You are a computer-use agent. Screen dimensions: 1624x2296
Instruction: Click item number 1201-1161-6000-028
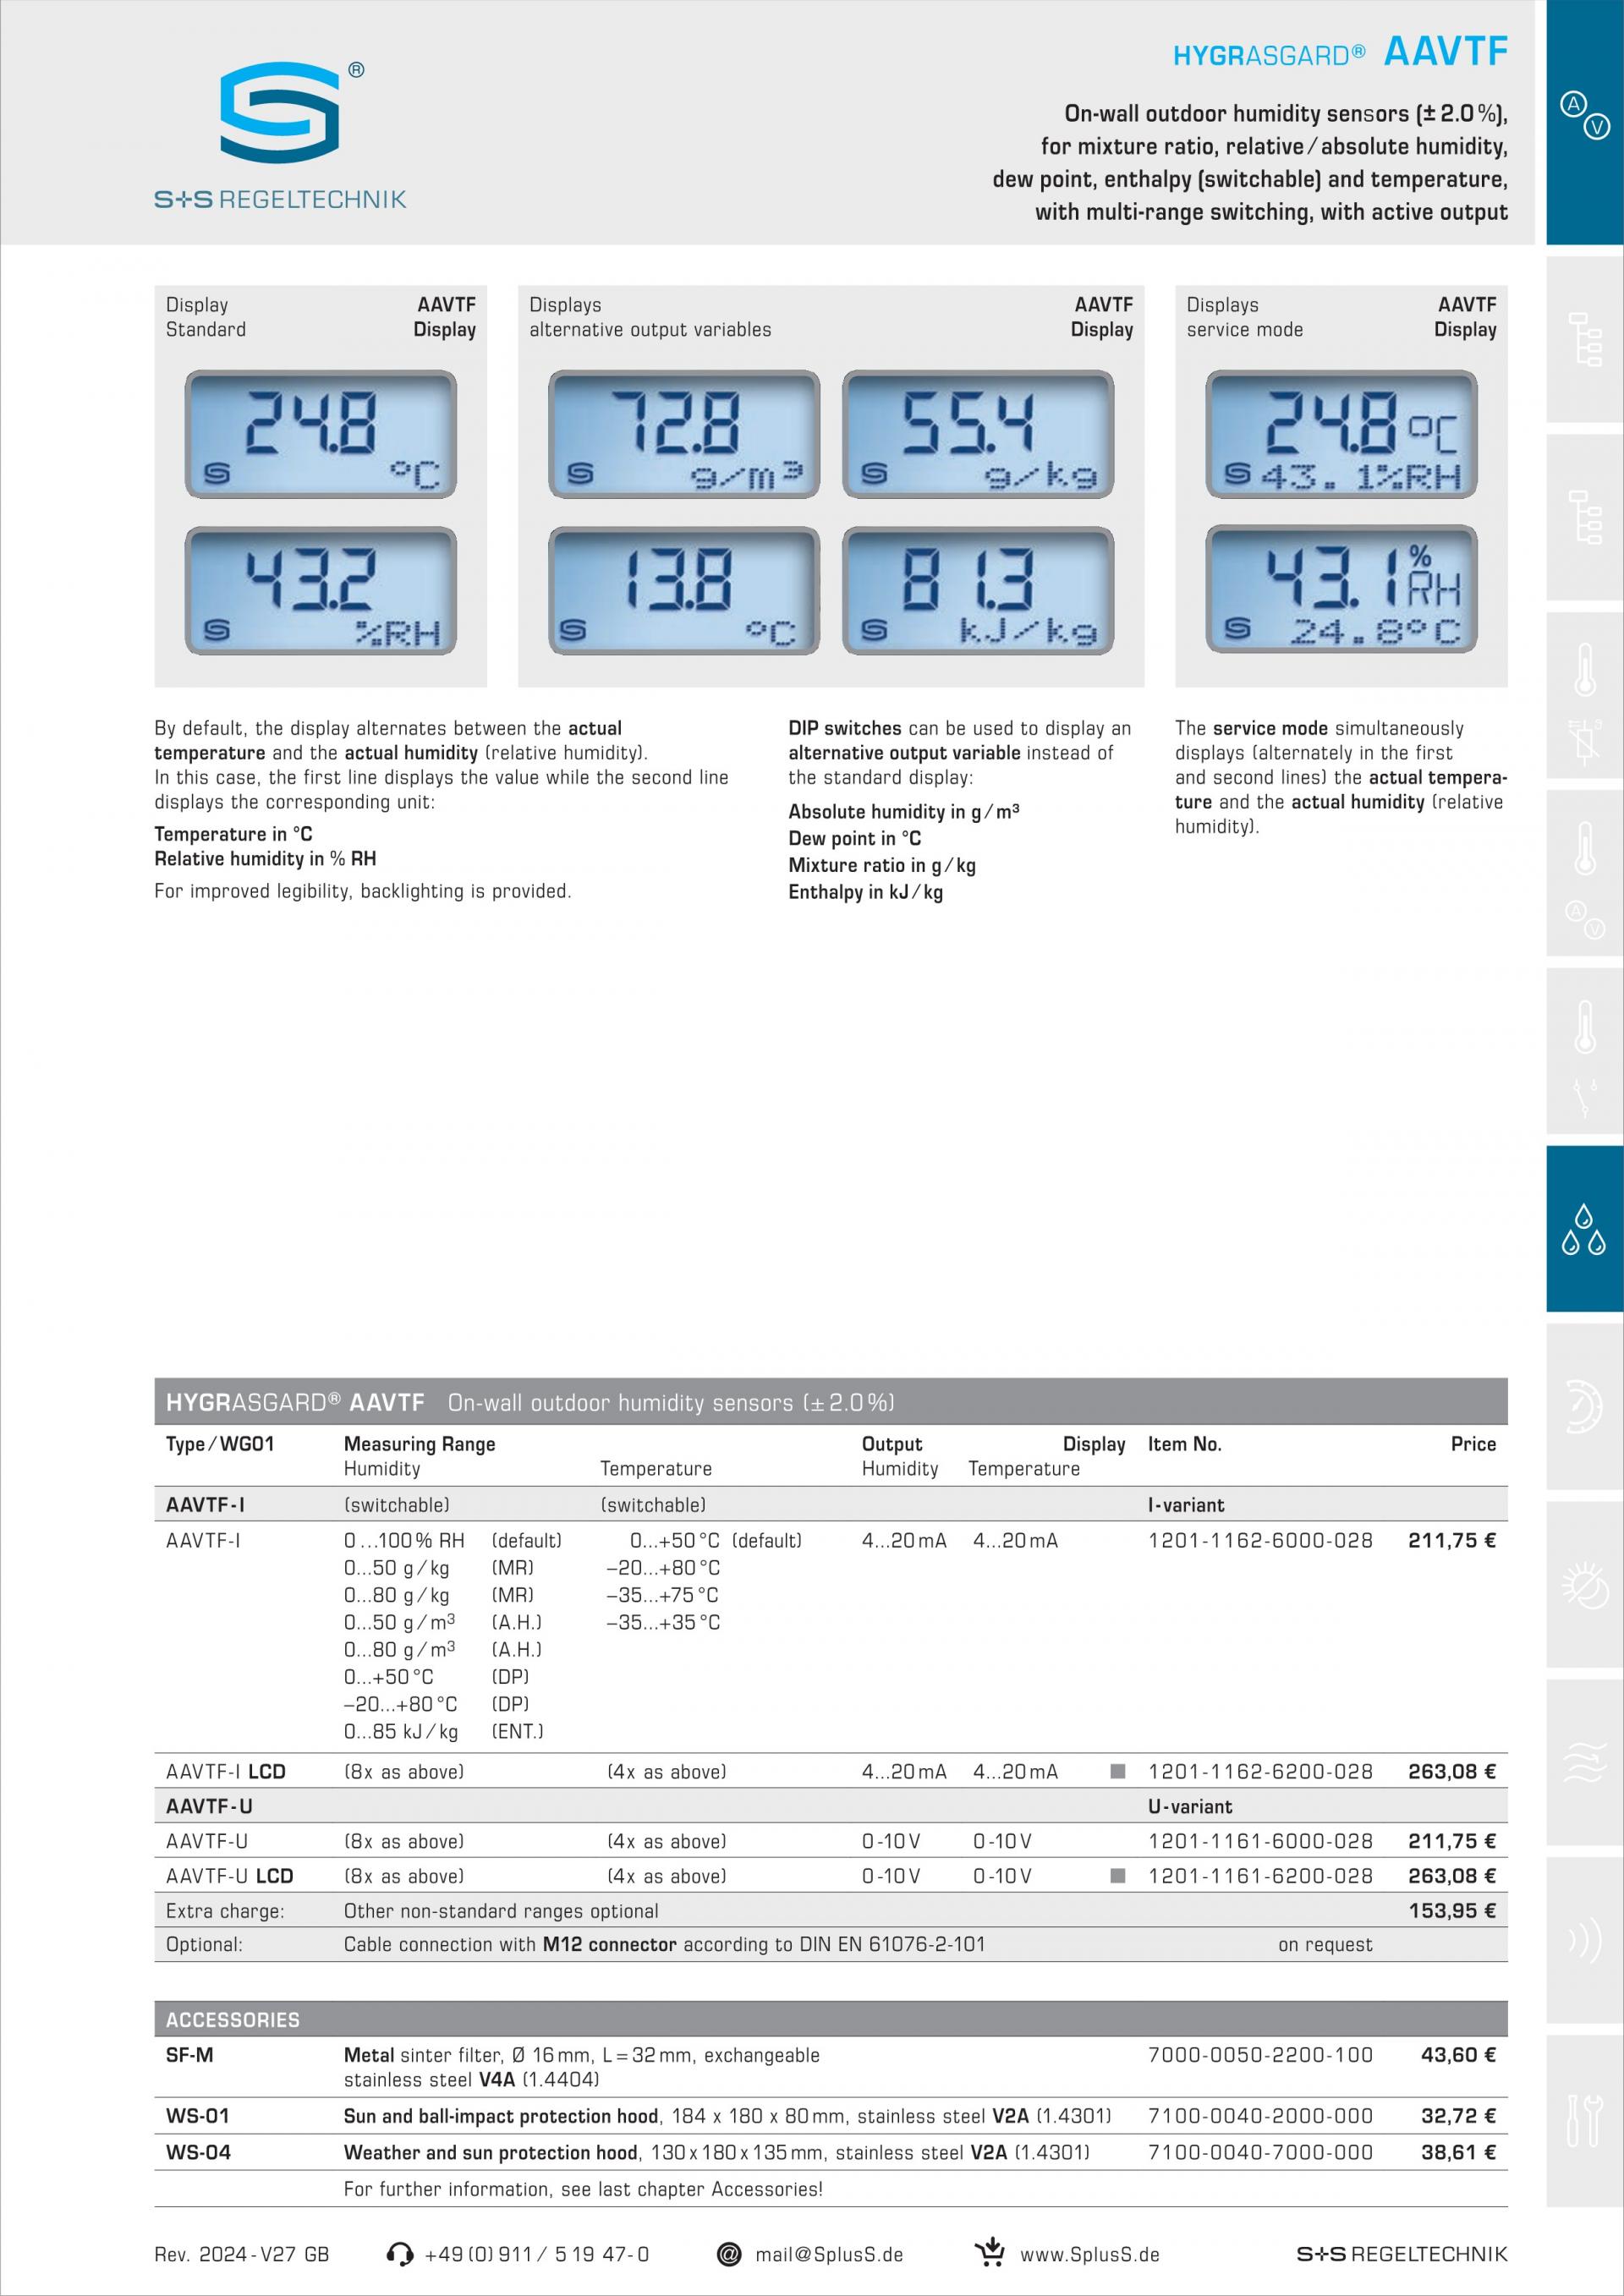[1260, 1841]
